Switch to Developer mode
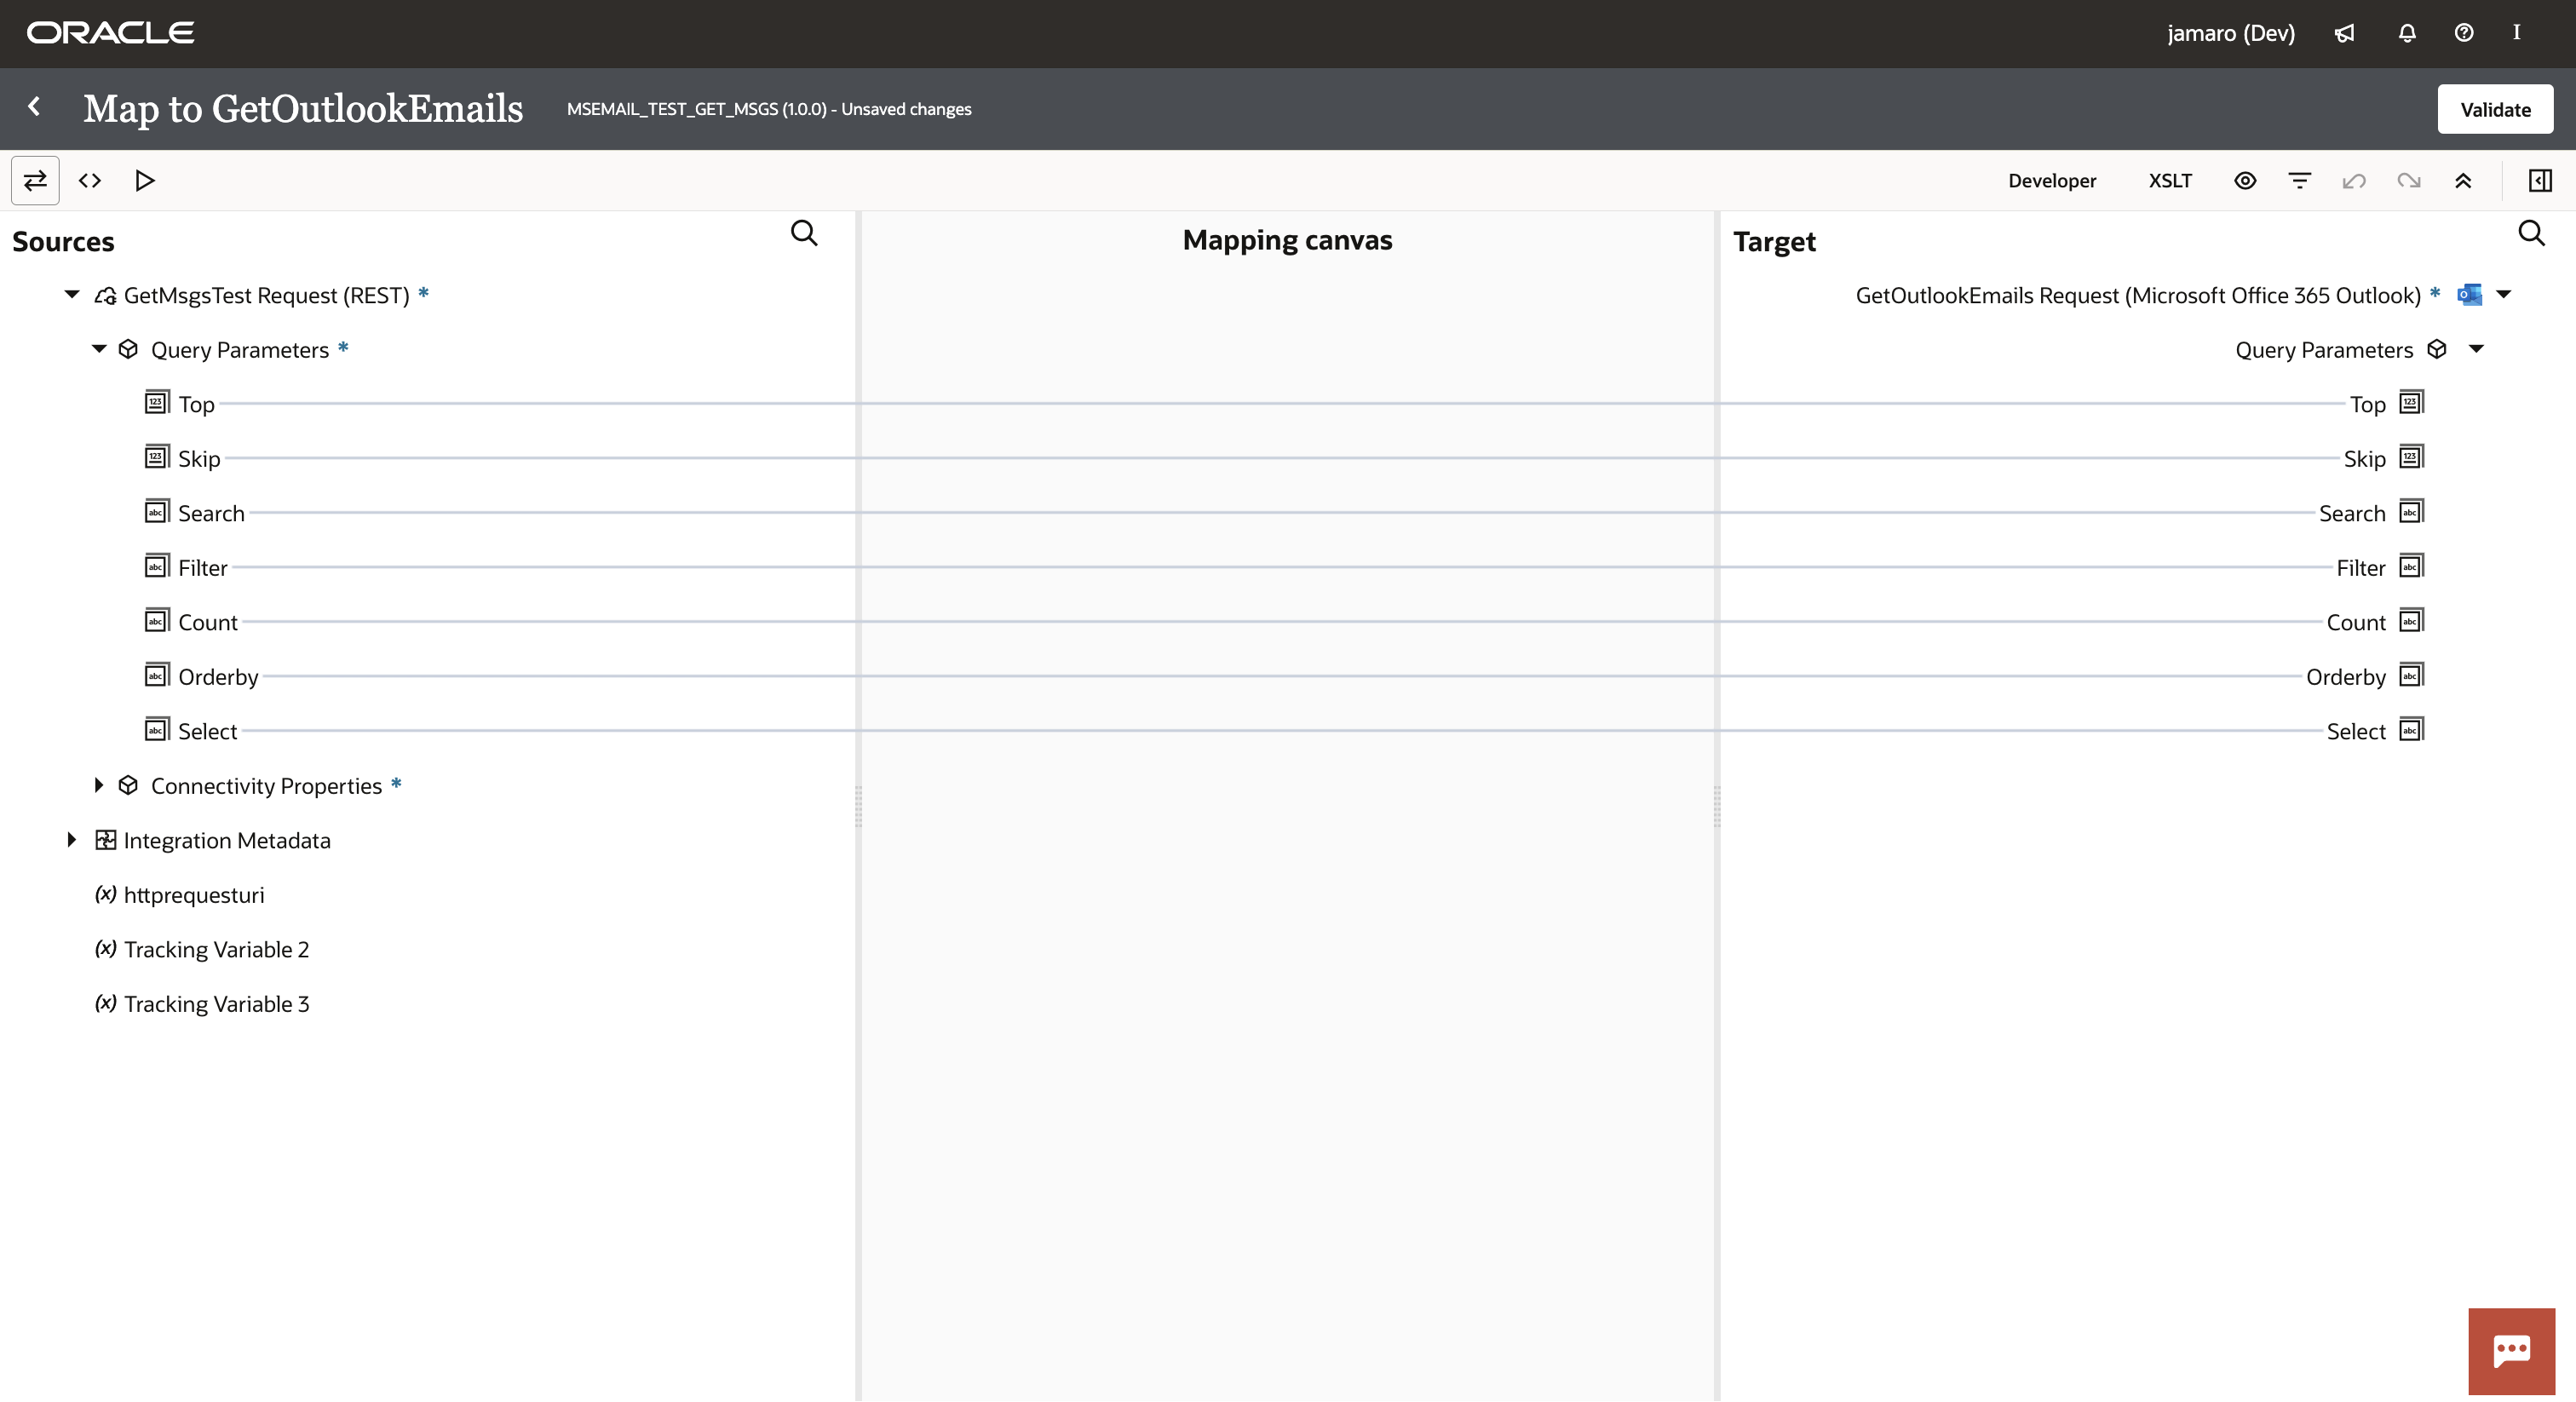 (2051, 180)
